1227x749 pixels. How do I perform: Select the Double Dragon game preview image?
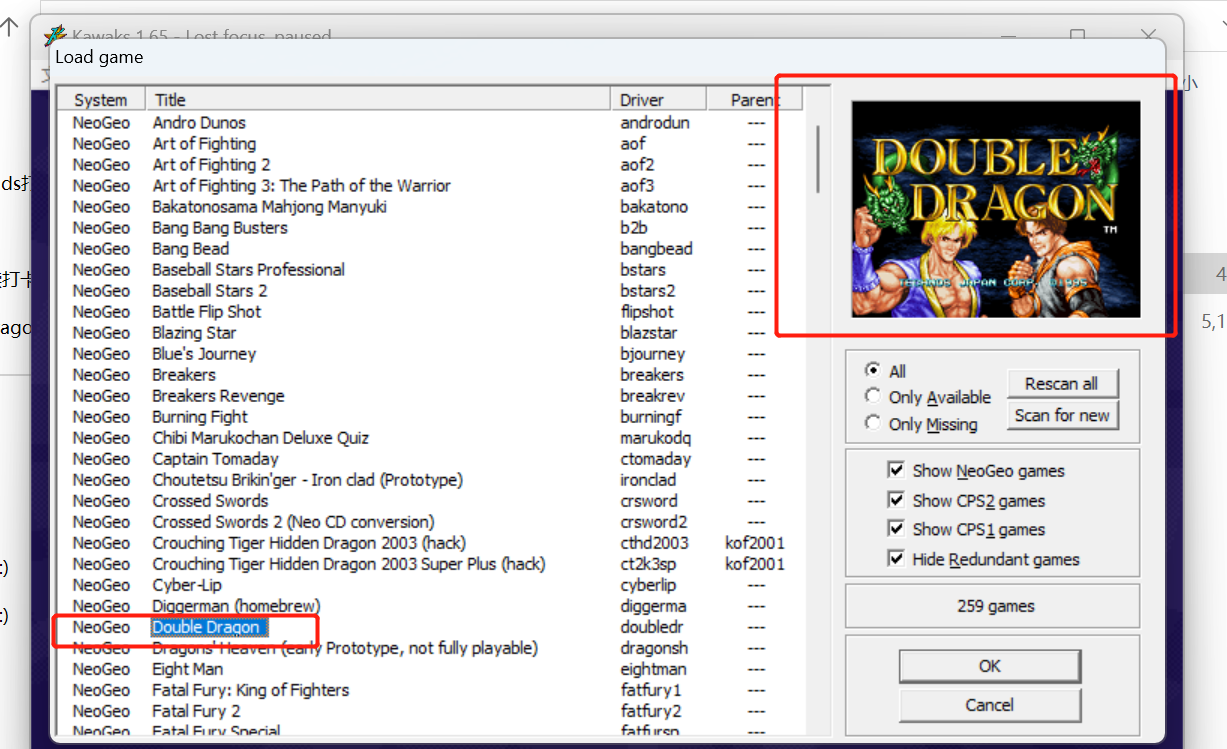tap(995, 207)
